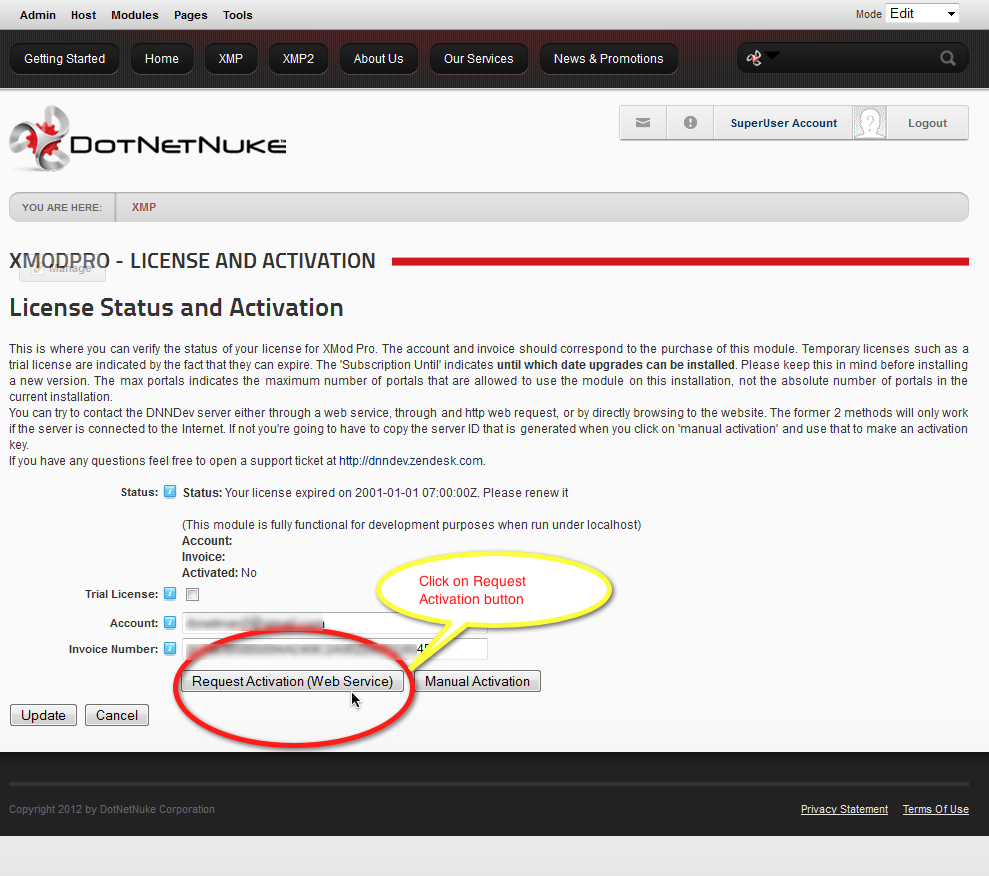
Task: Click the Update button
Action: [x=44, y=715]
